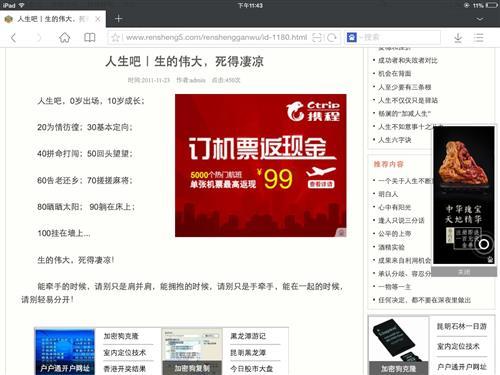Image resolution: width=500 pixels, height=375 pixels.
Task: Click the search engine logo icon
Action: click(352, 37)
